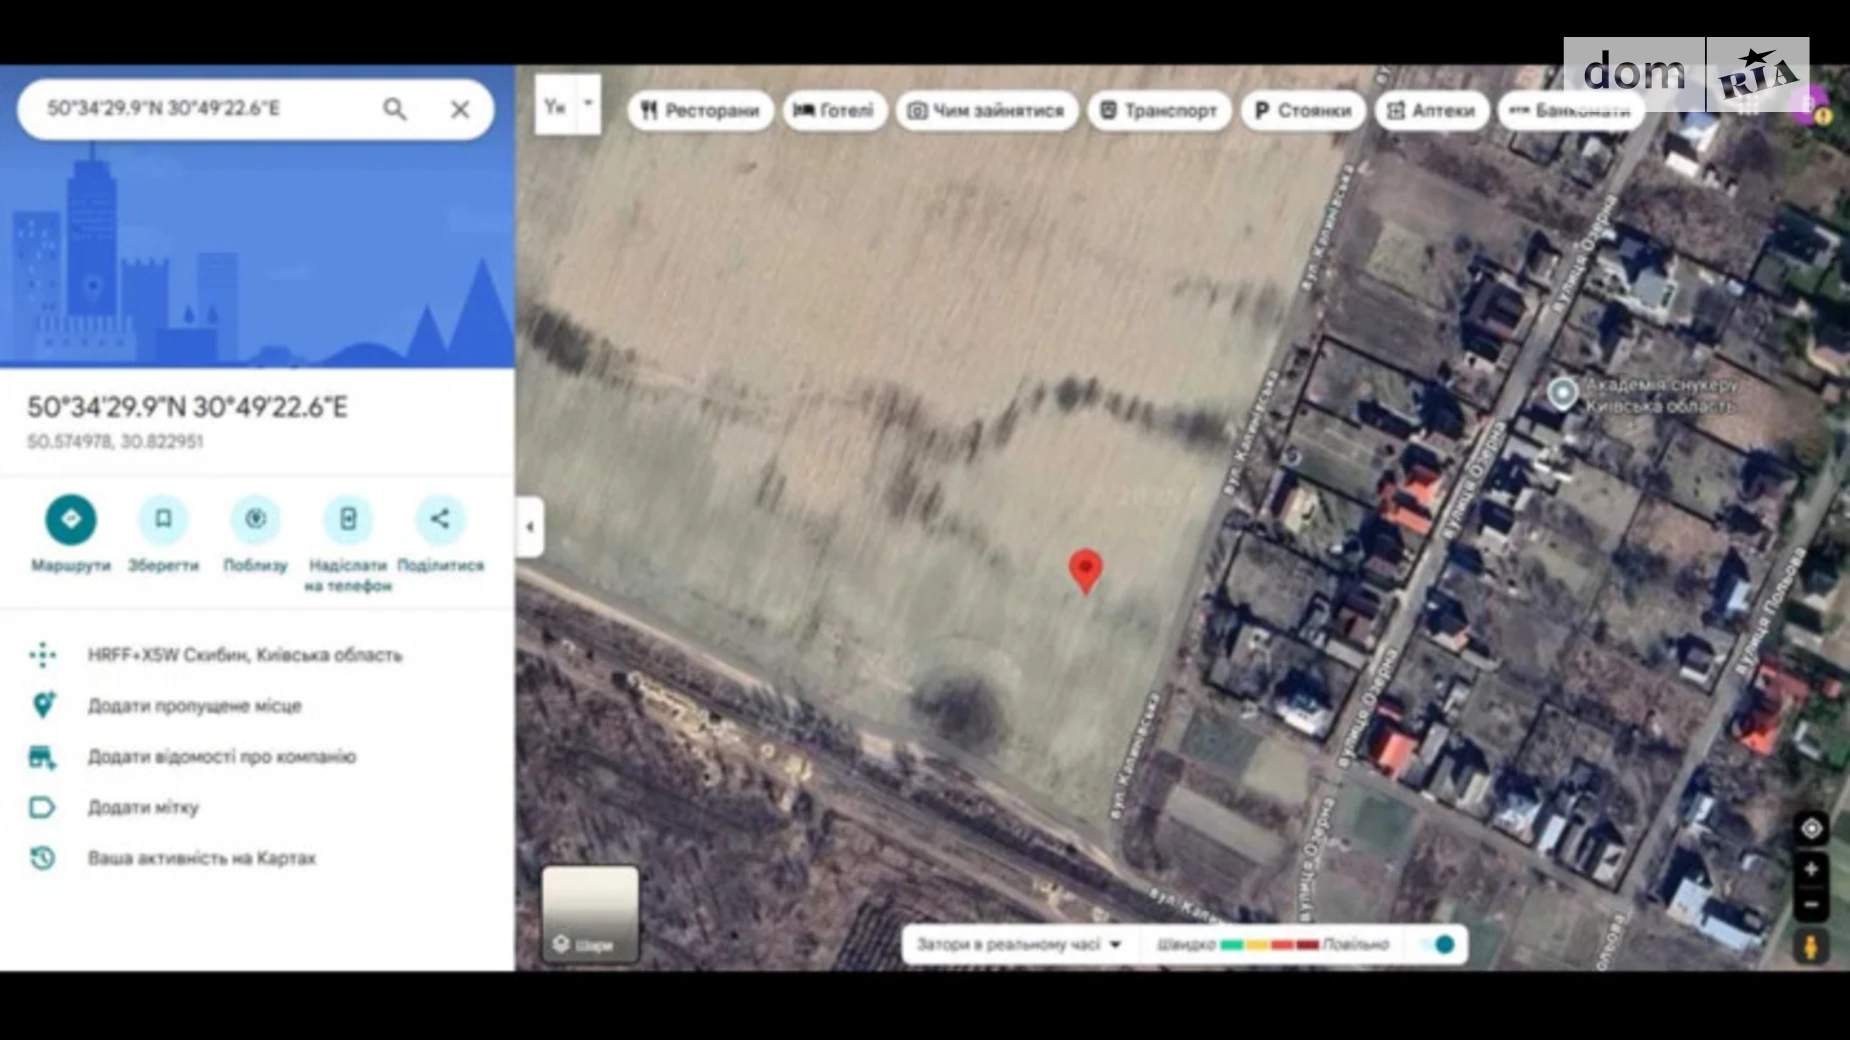Click the search magnifier icon
This screenshot has height=1040, width=1850.
tap(394, 109)
